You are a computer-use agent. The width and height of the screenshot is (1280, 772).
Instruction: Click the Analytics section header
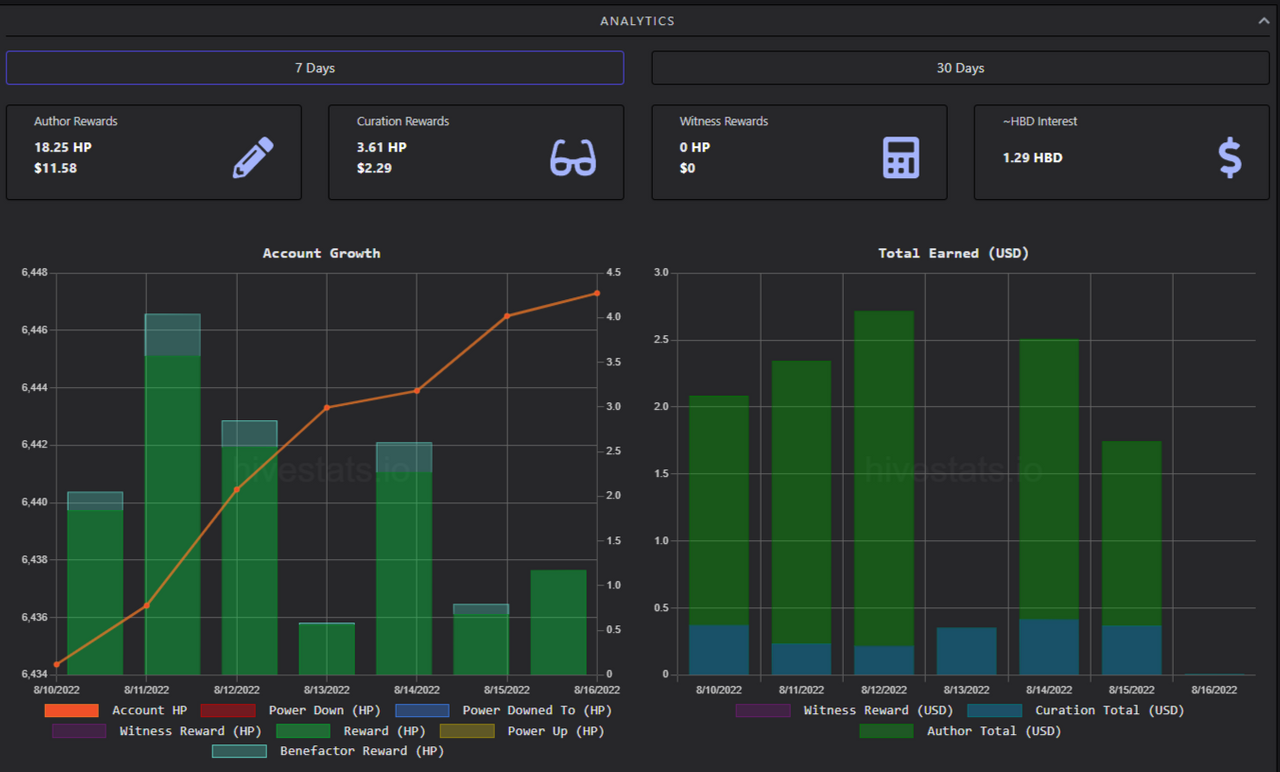click(637, 20)
